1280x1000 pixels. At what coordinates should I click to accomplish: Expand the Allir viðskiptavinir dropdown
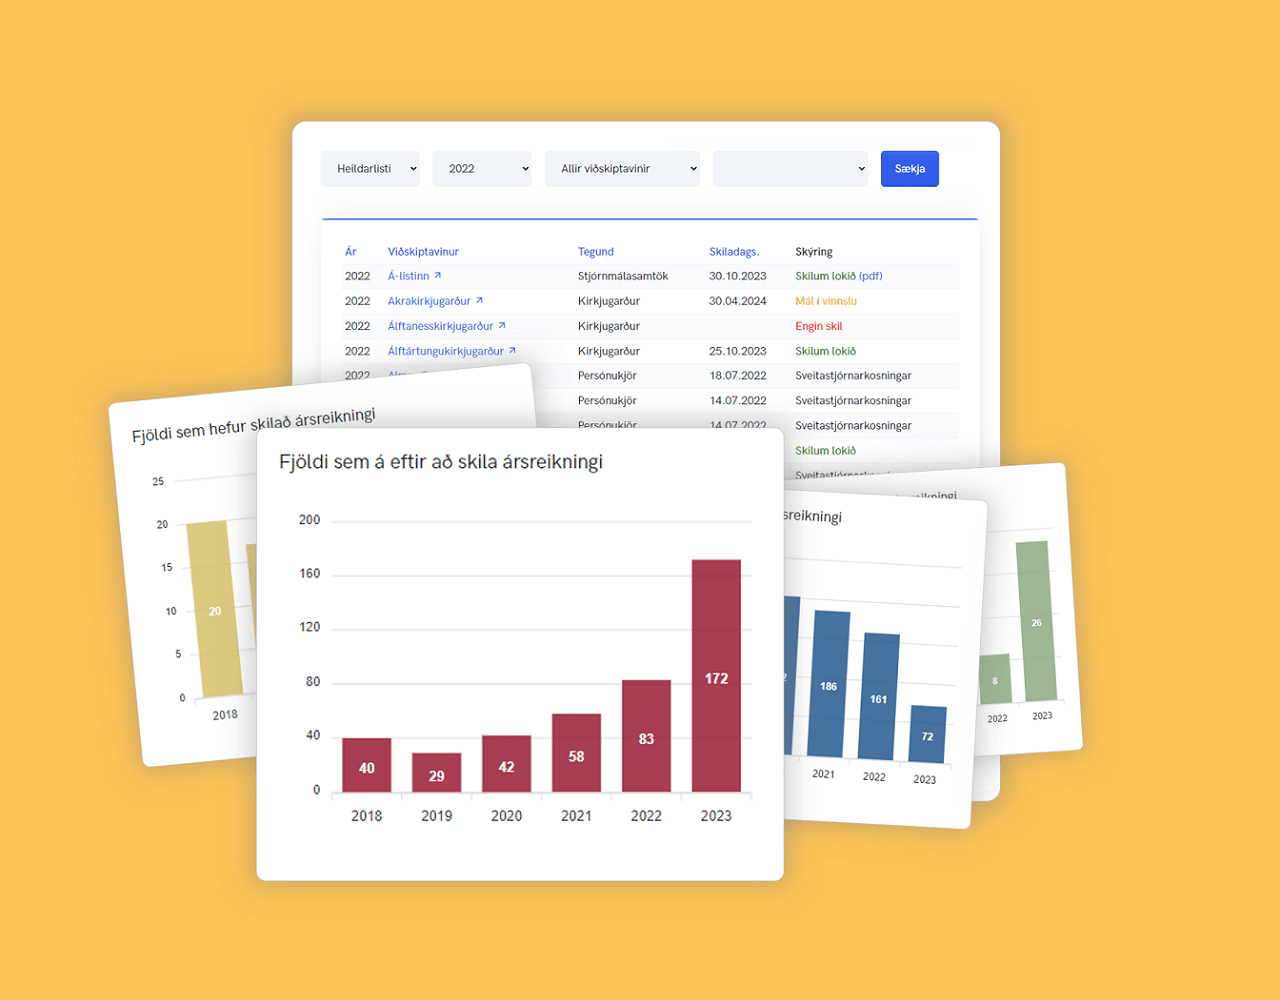tap(622, 169)
